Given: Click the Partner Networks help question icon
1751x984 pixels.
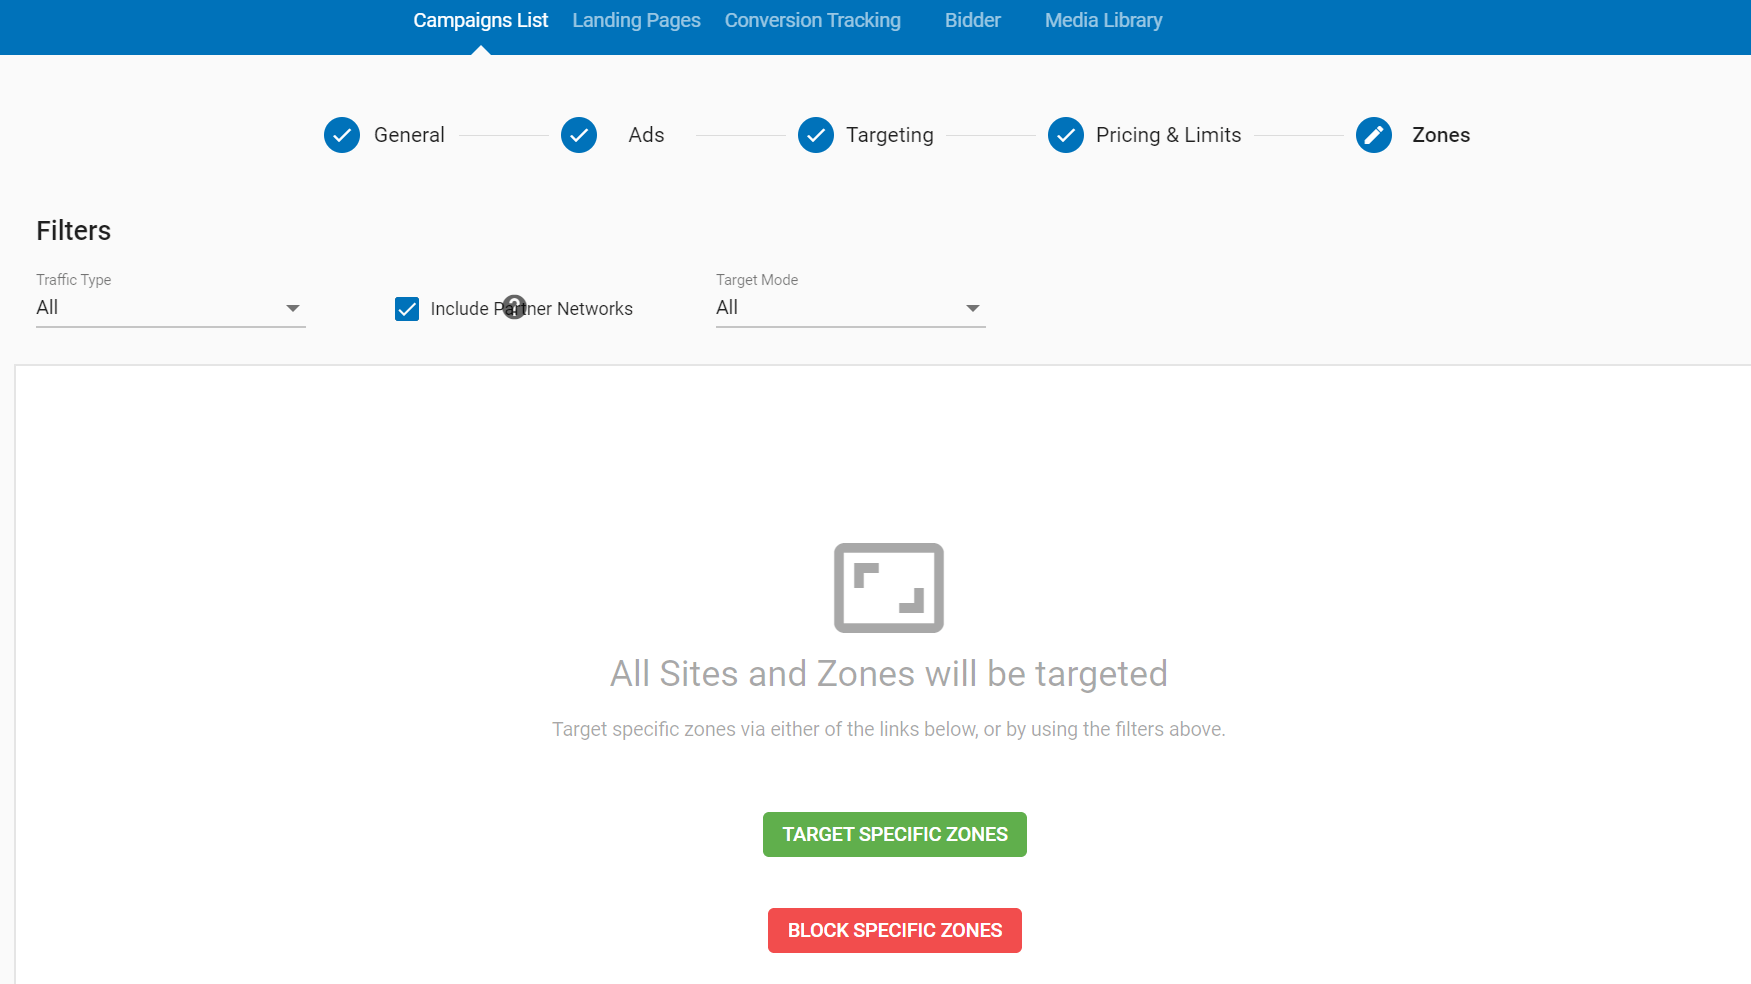Looking at the screenshot, I should point(514,307).
